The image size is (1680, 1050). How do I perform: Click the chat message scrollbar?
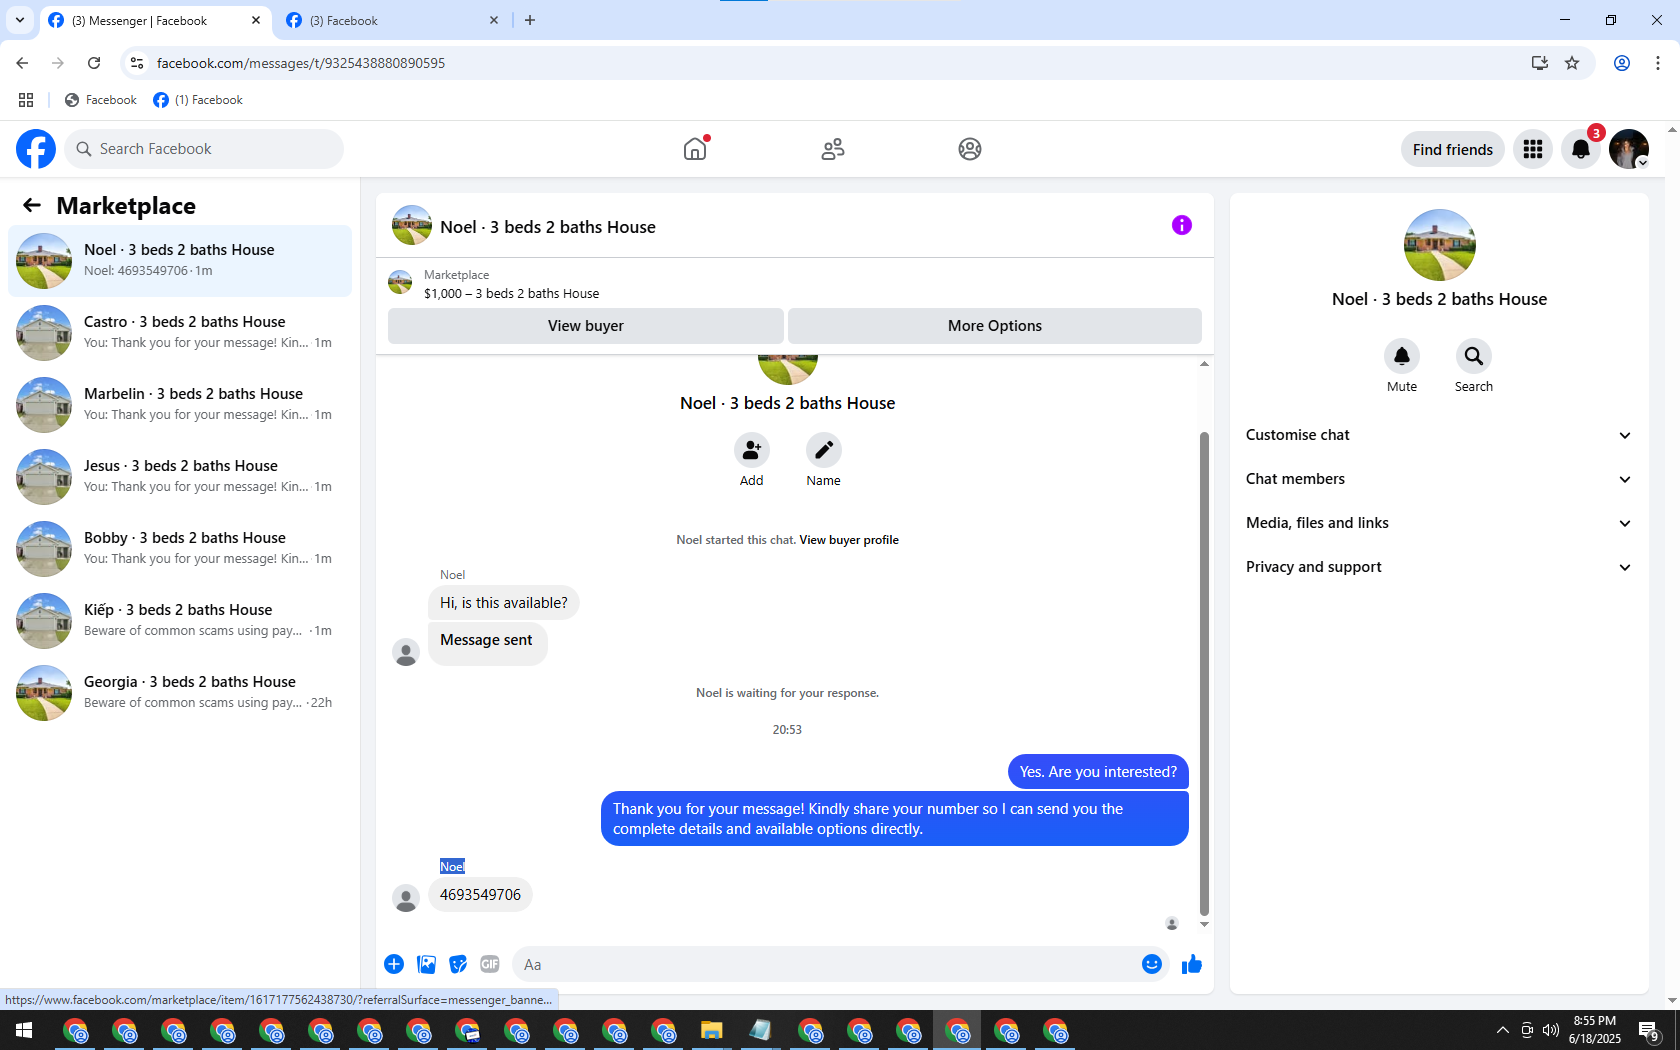(x=1204, y=673)
